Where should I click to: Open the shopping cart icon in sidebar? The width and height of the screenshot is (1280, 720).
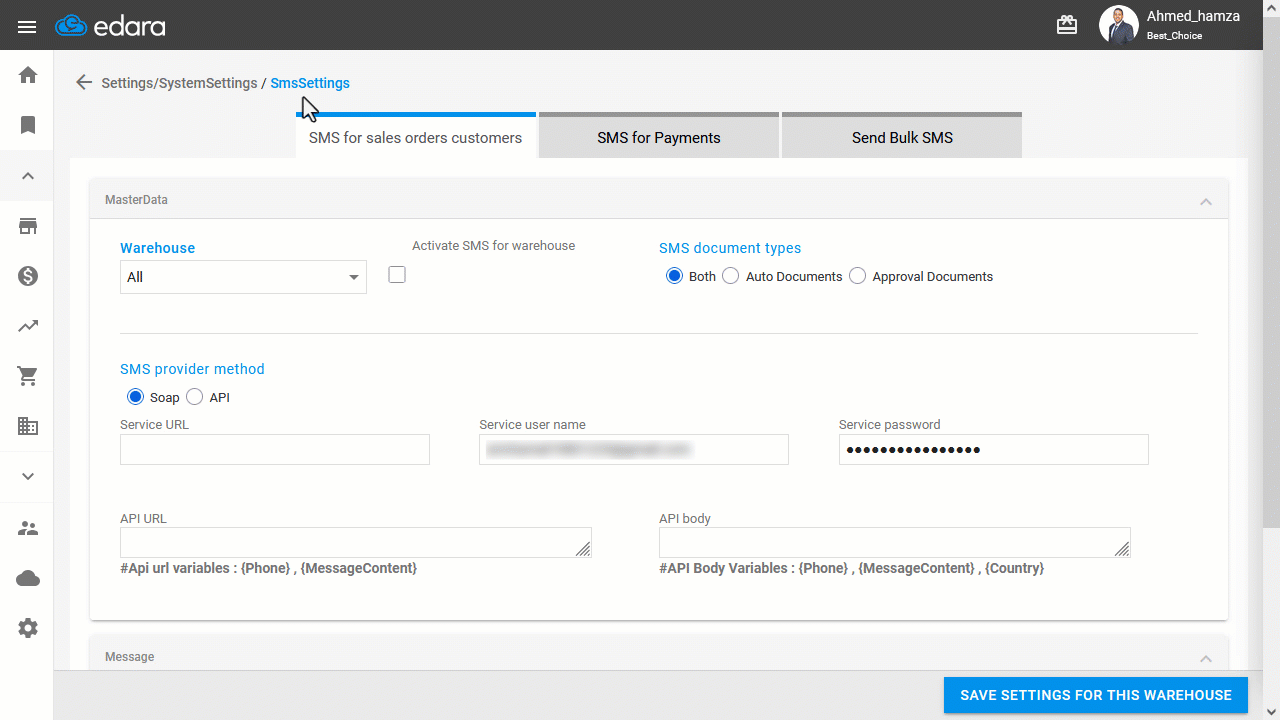tap(28, 376)
